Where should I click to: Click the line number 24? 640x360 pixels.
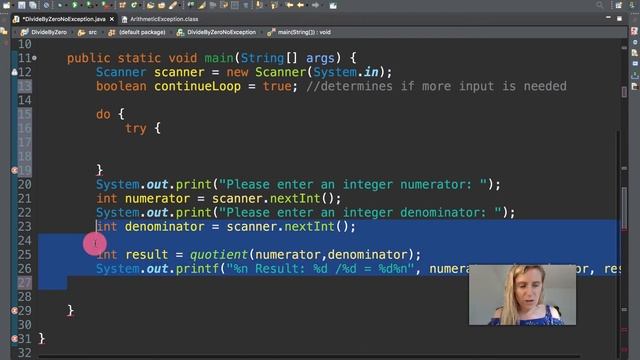tap(24, 240)
